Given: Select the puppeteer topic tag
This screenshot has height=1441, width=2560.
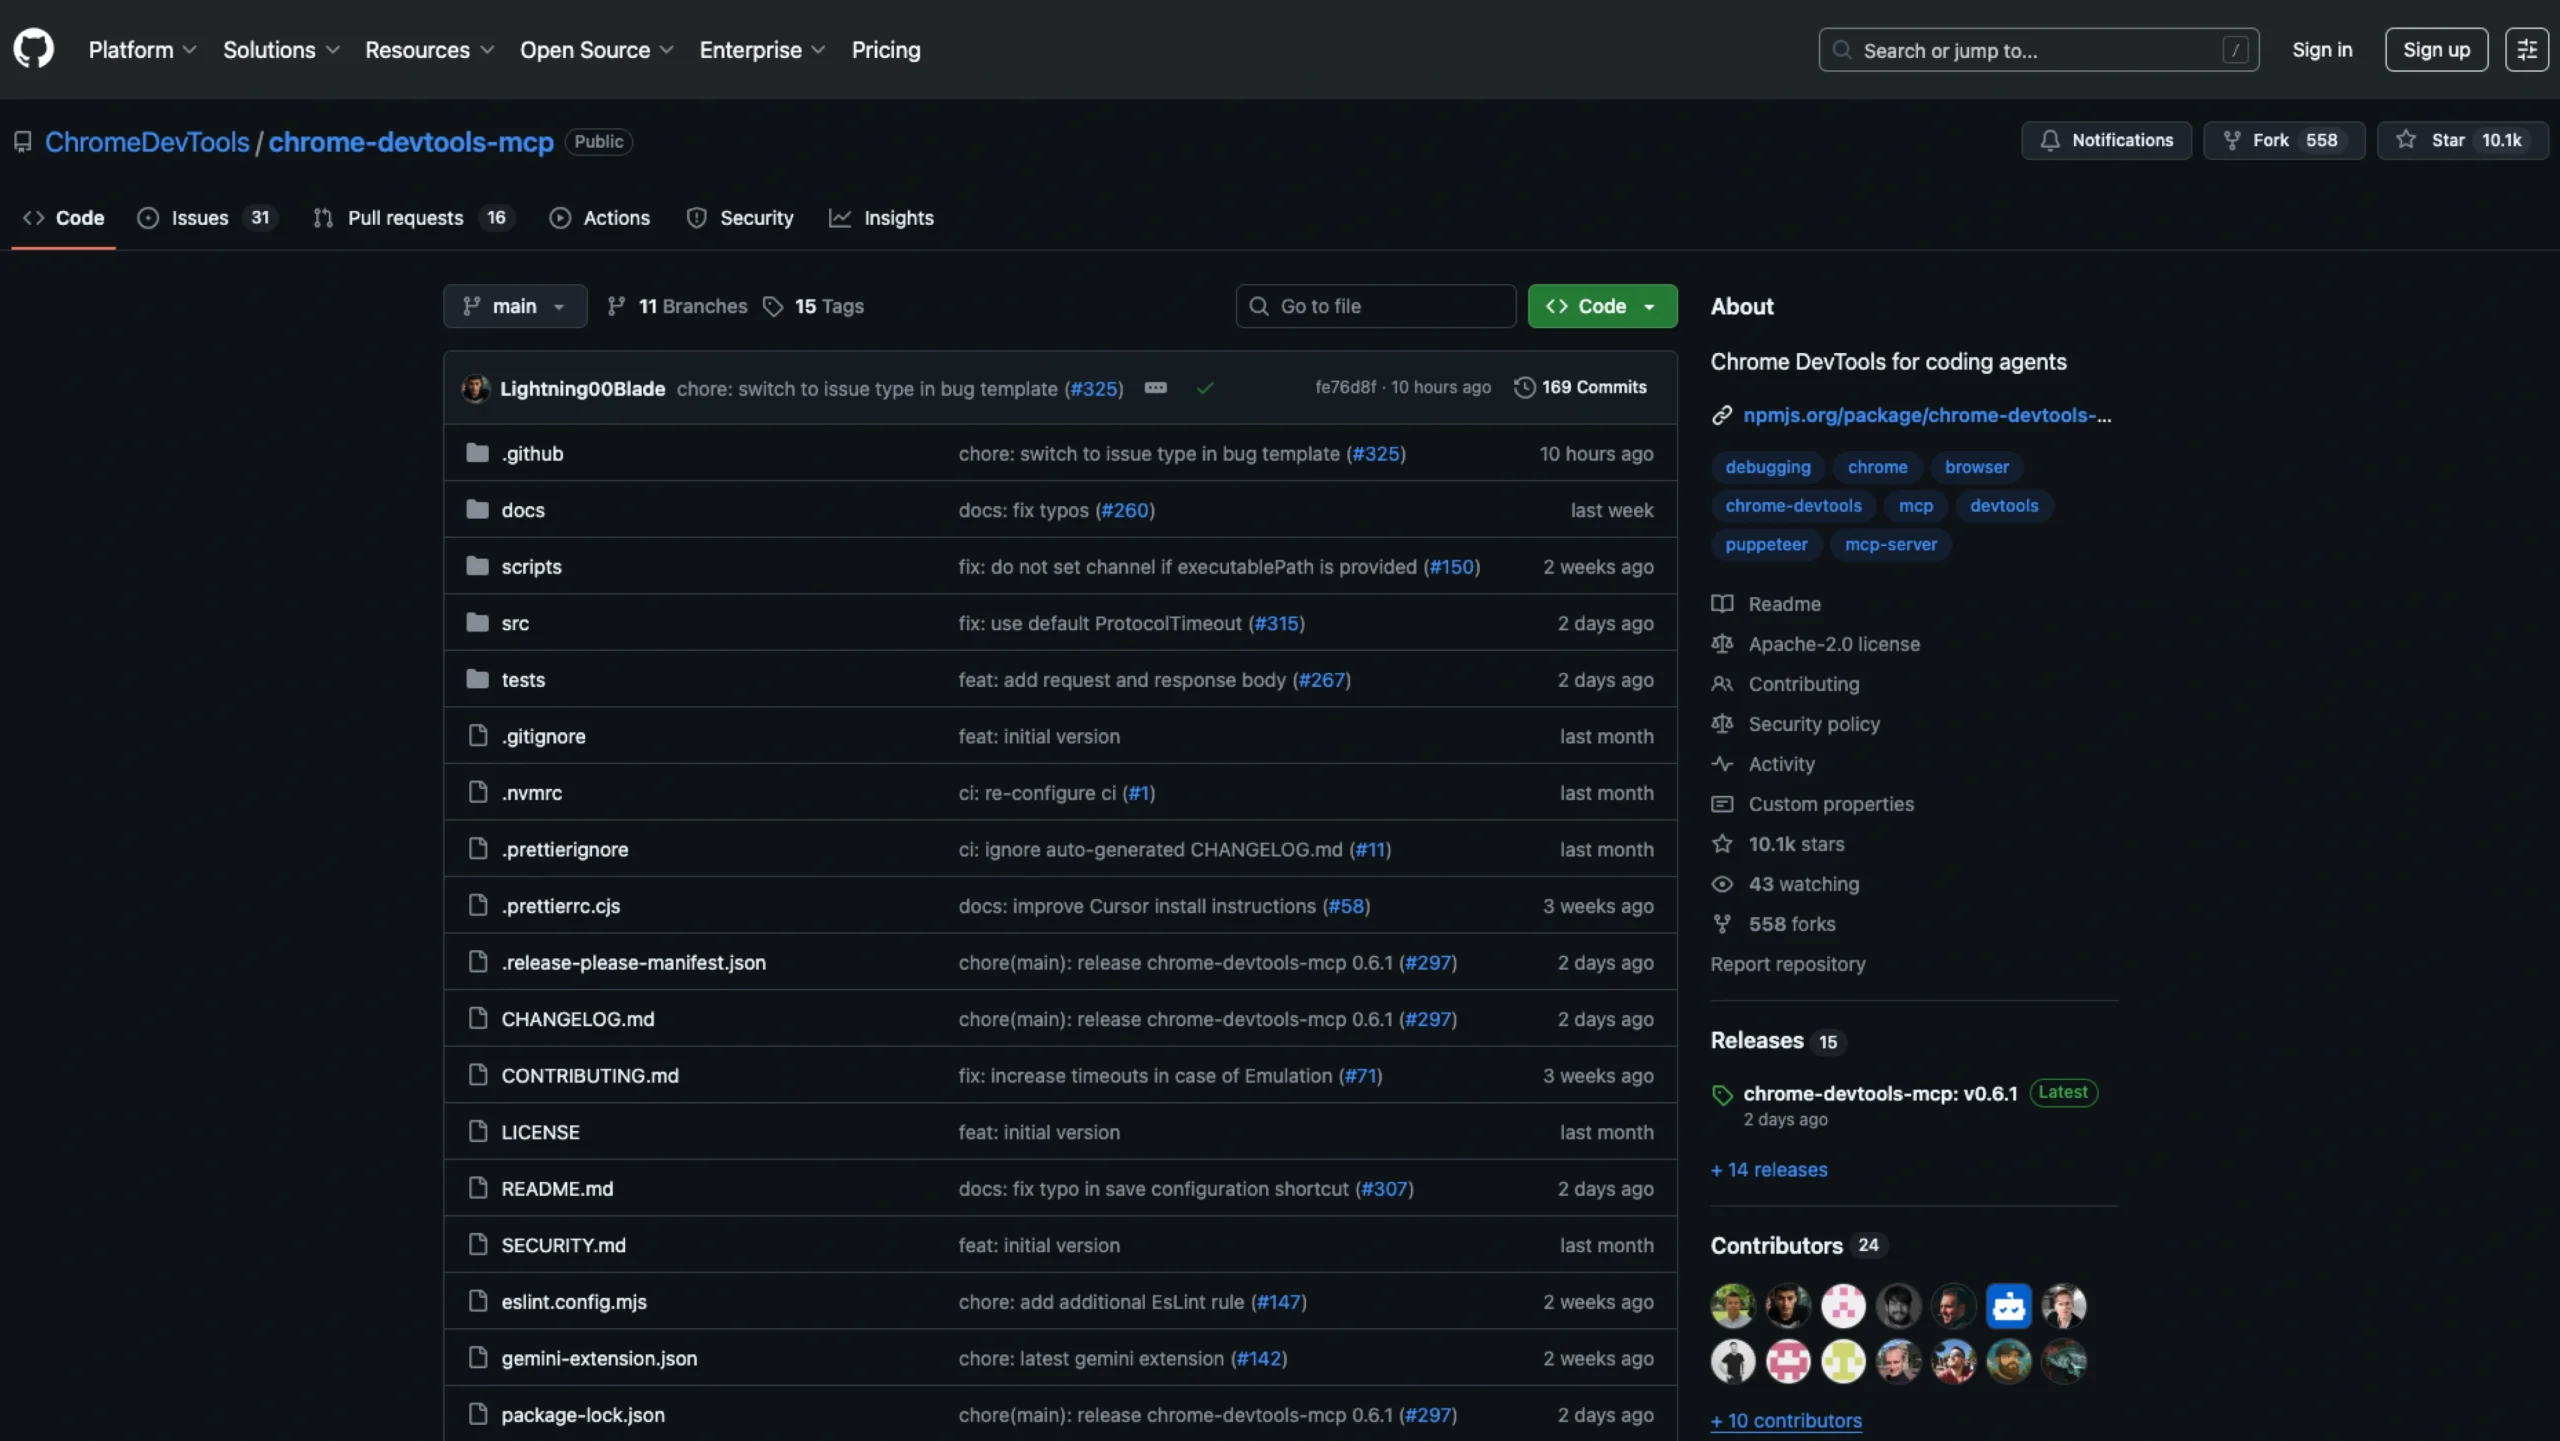Looking at the screenshot, I should [1766, 544].
